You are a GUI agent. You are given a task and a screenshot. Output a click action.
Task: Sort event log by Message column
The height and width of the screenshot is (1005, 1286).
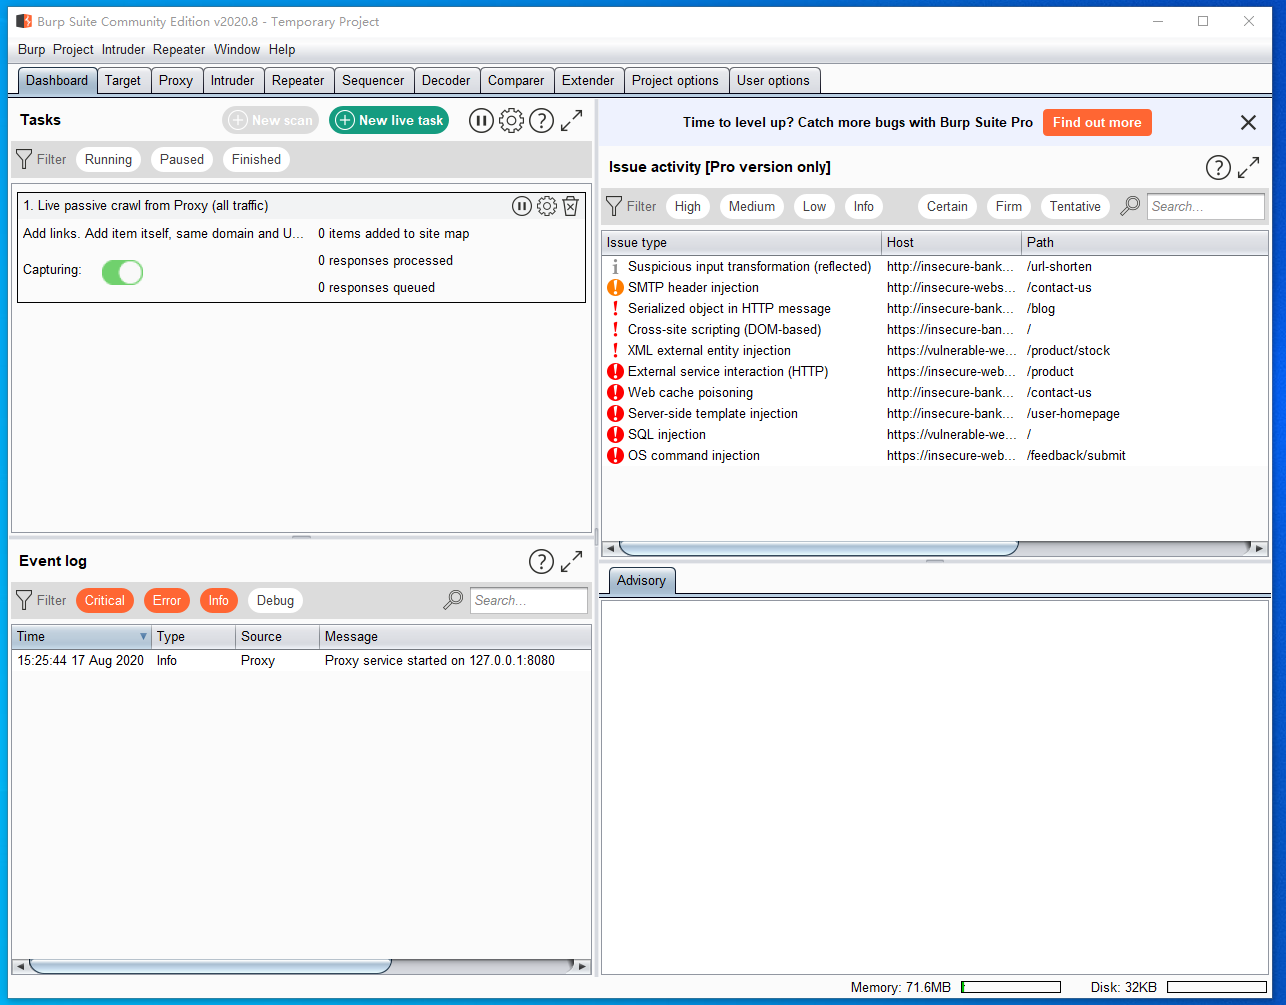click(456, 637)
